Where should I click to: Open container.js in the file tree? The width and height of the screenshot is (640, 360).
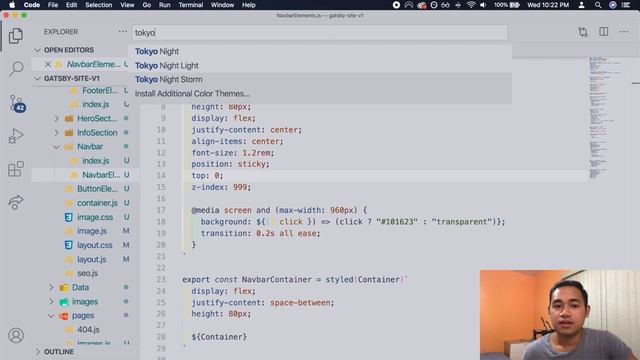(97, 203)
